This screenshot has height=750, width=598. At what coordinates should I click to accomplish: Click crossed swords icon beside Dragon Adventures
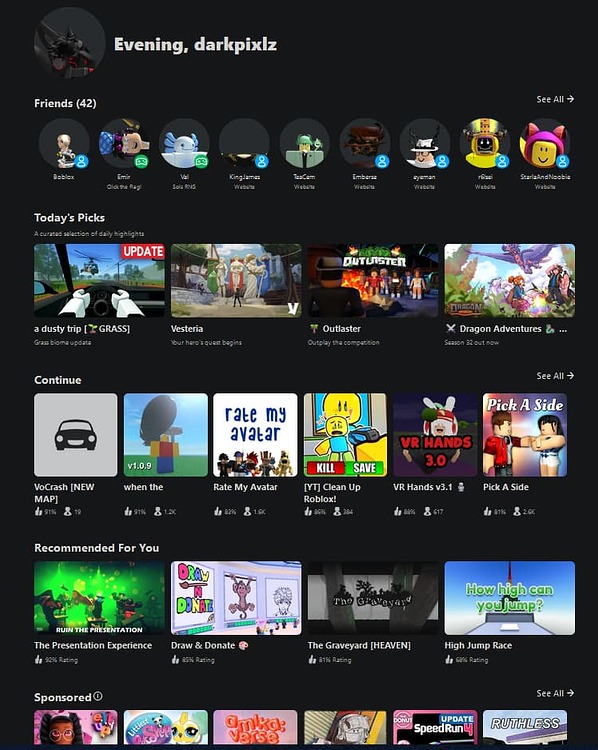[451, 329]
